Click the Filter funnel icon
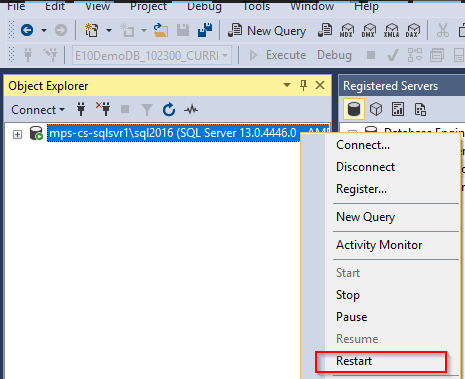 (147, 110)
